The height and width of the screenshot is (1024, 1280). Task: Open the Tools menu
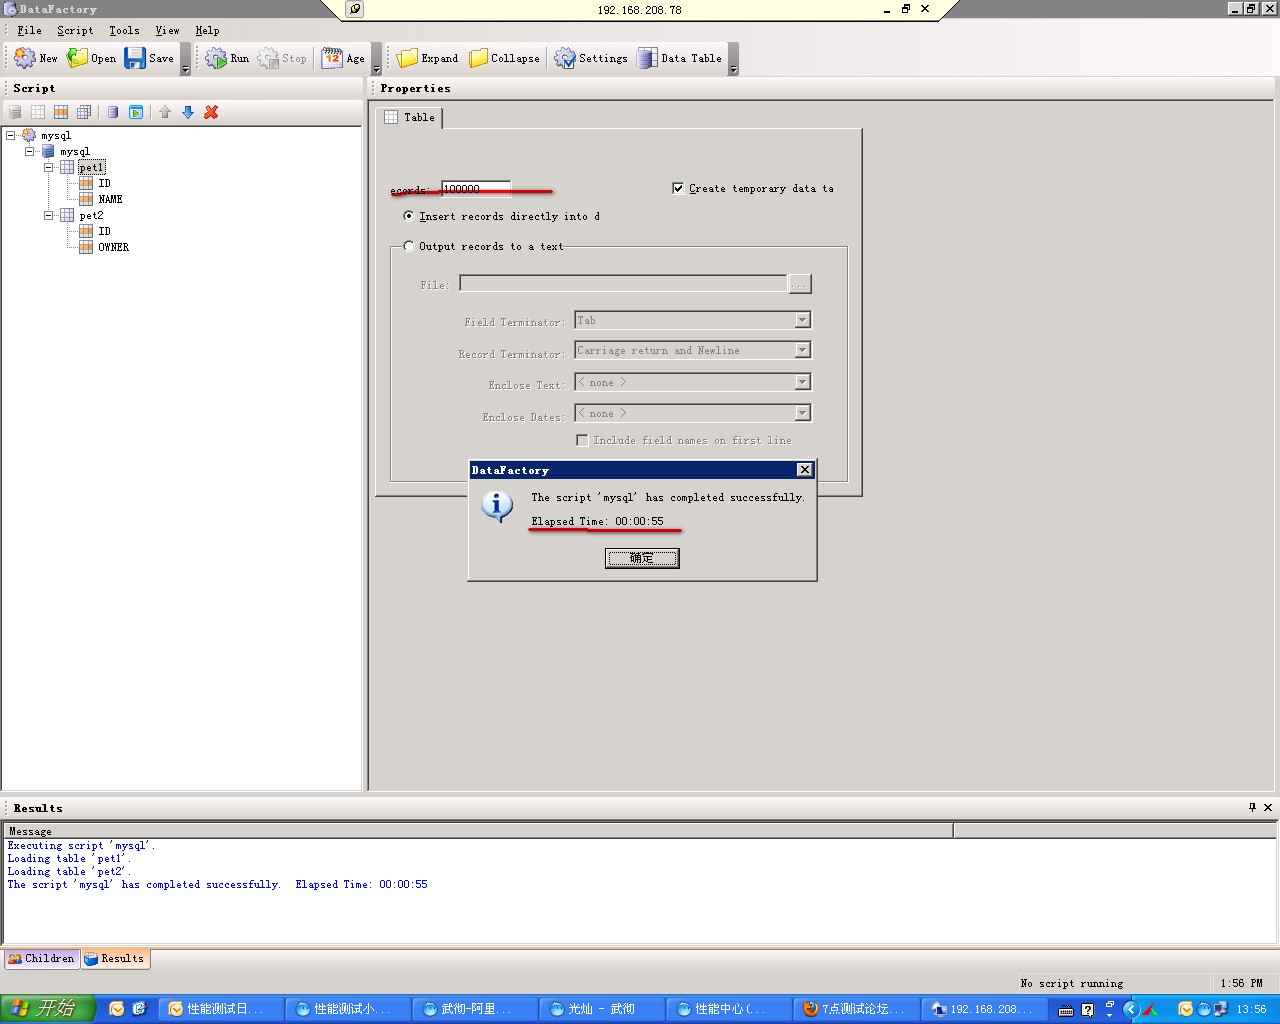[x=124, y=31]
